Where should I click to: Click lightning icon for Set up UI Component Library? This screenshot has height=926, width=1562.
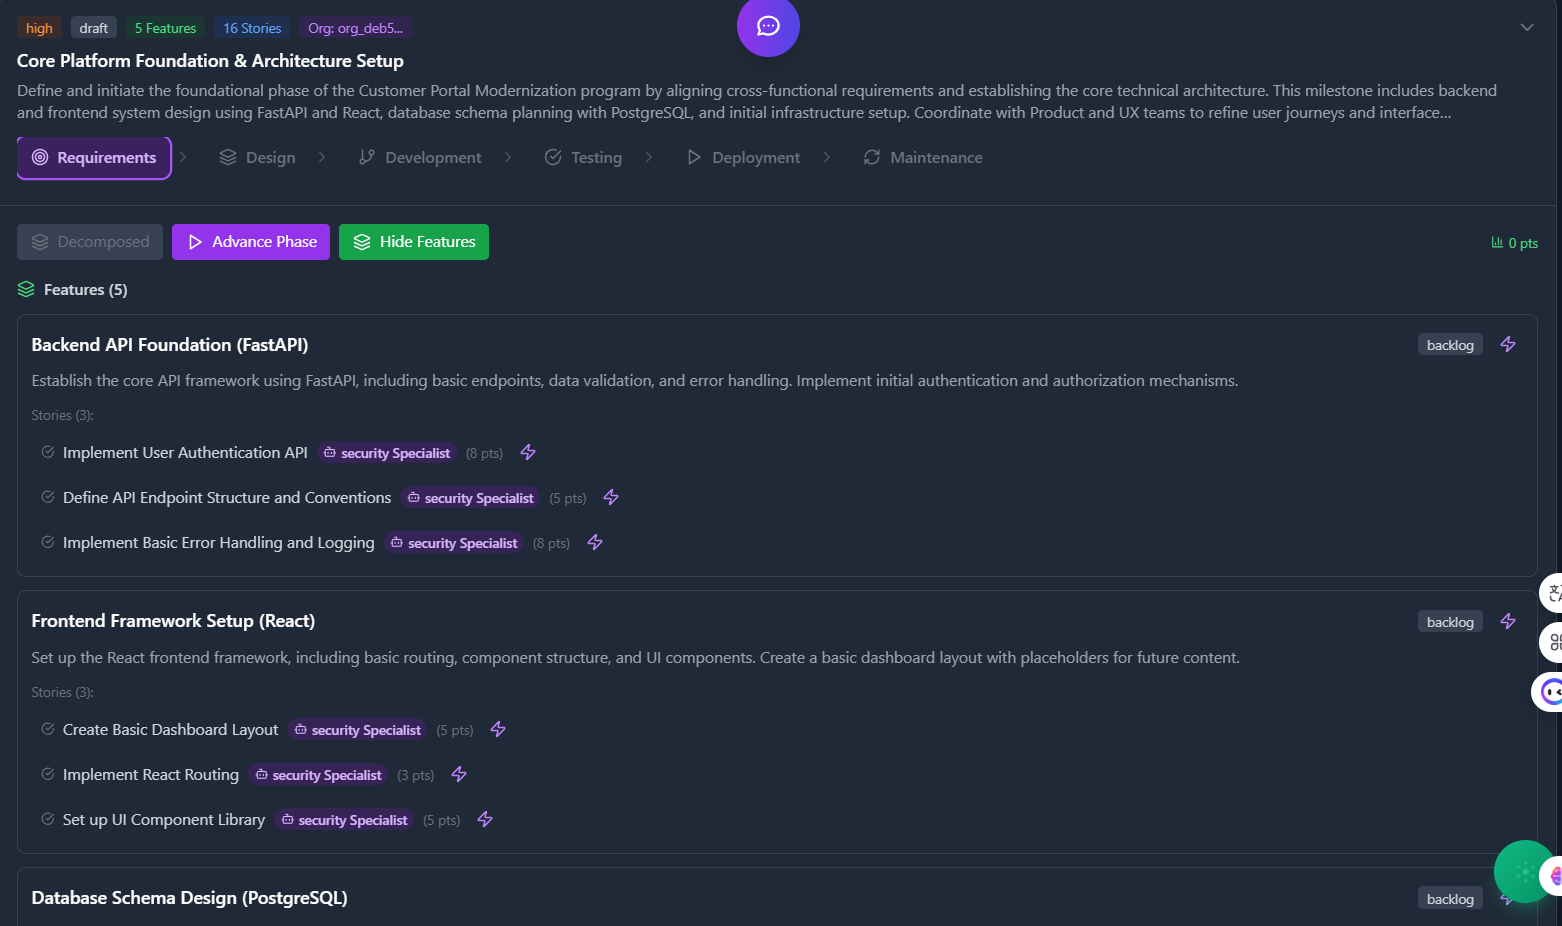(485, 820)
